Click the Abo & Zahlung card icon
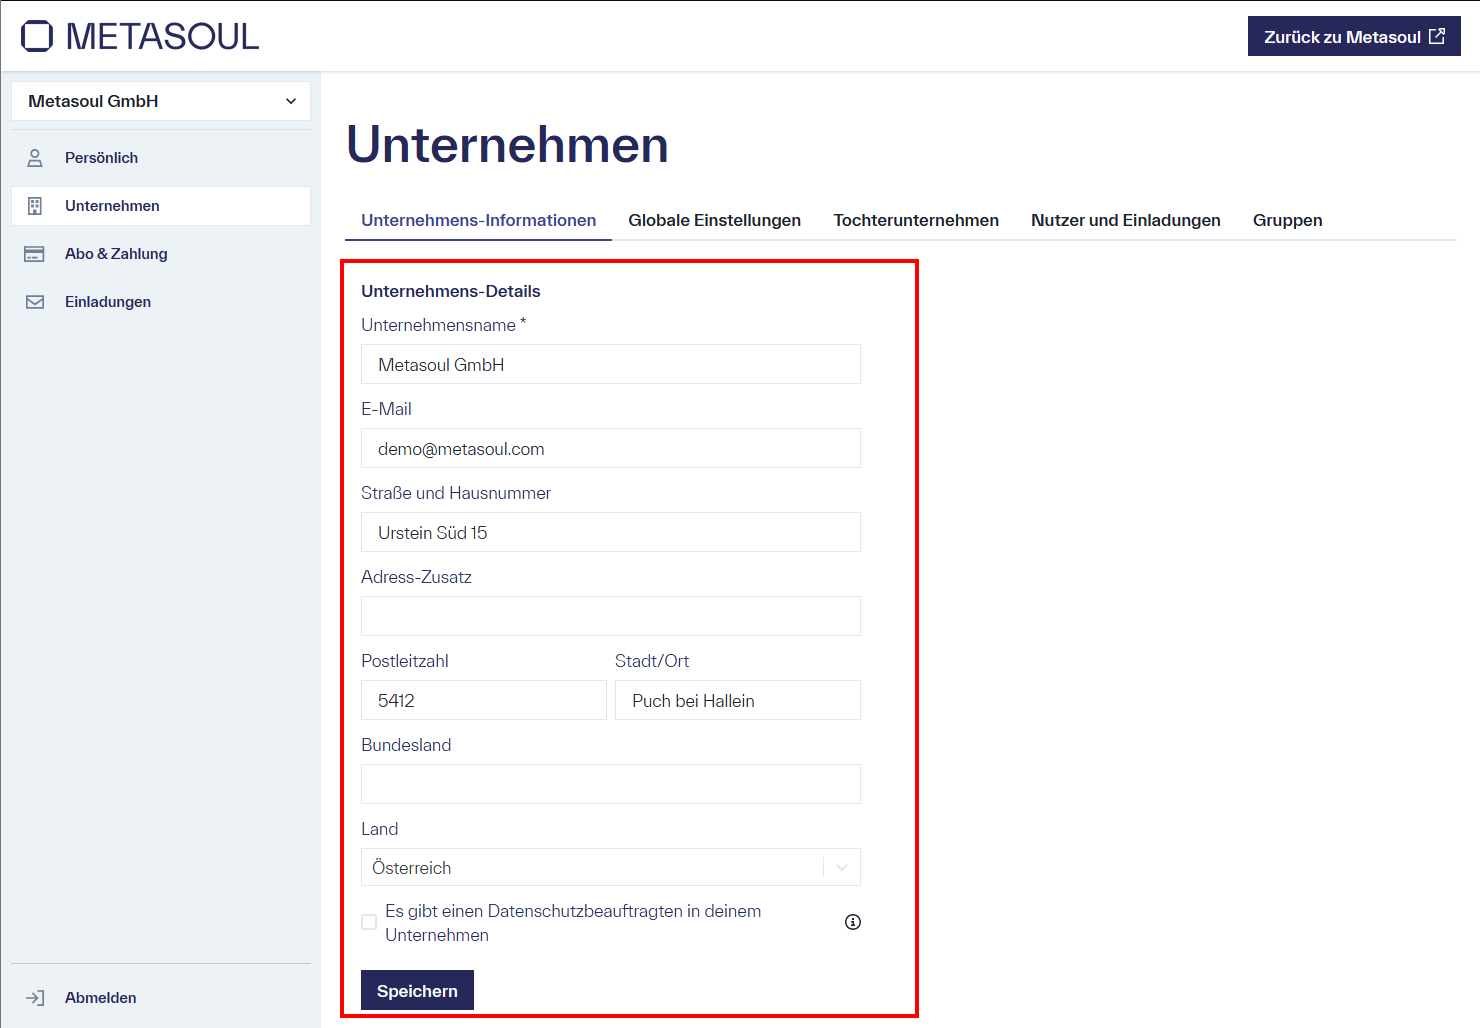Screen dimensions: 1480x1028 35,253
